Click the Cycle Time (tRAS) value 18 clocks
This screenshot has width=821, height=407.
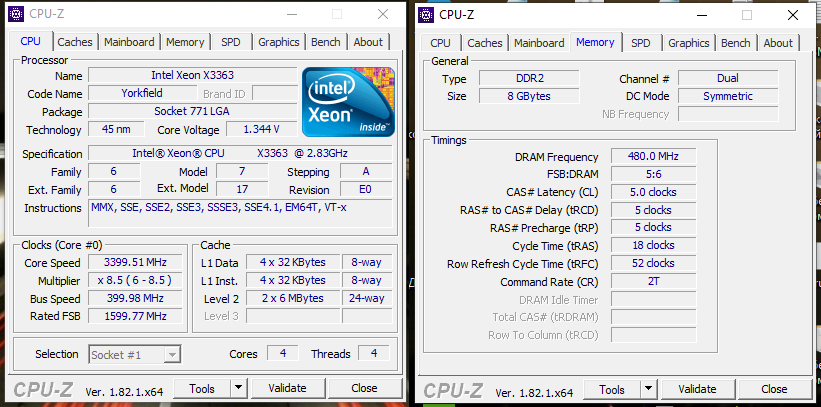(x=653, y=245)
